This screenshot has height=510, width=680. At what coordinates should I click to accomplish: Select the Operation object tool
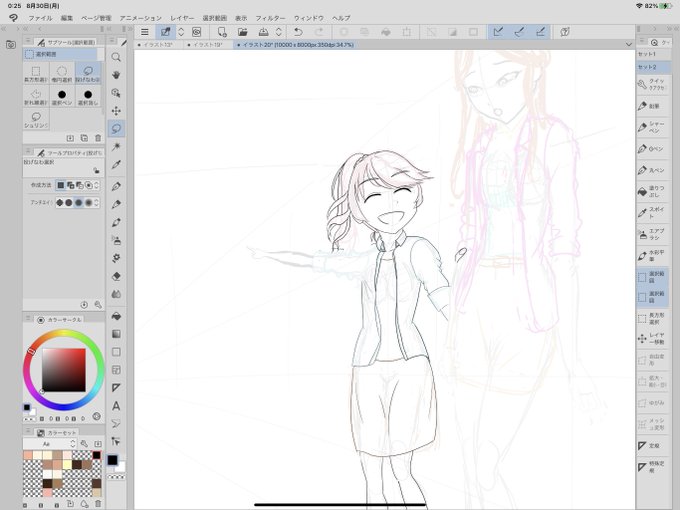(116, 93)
